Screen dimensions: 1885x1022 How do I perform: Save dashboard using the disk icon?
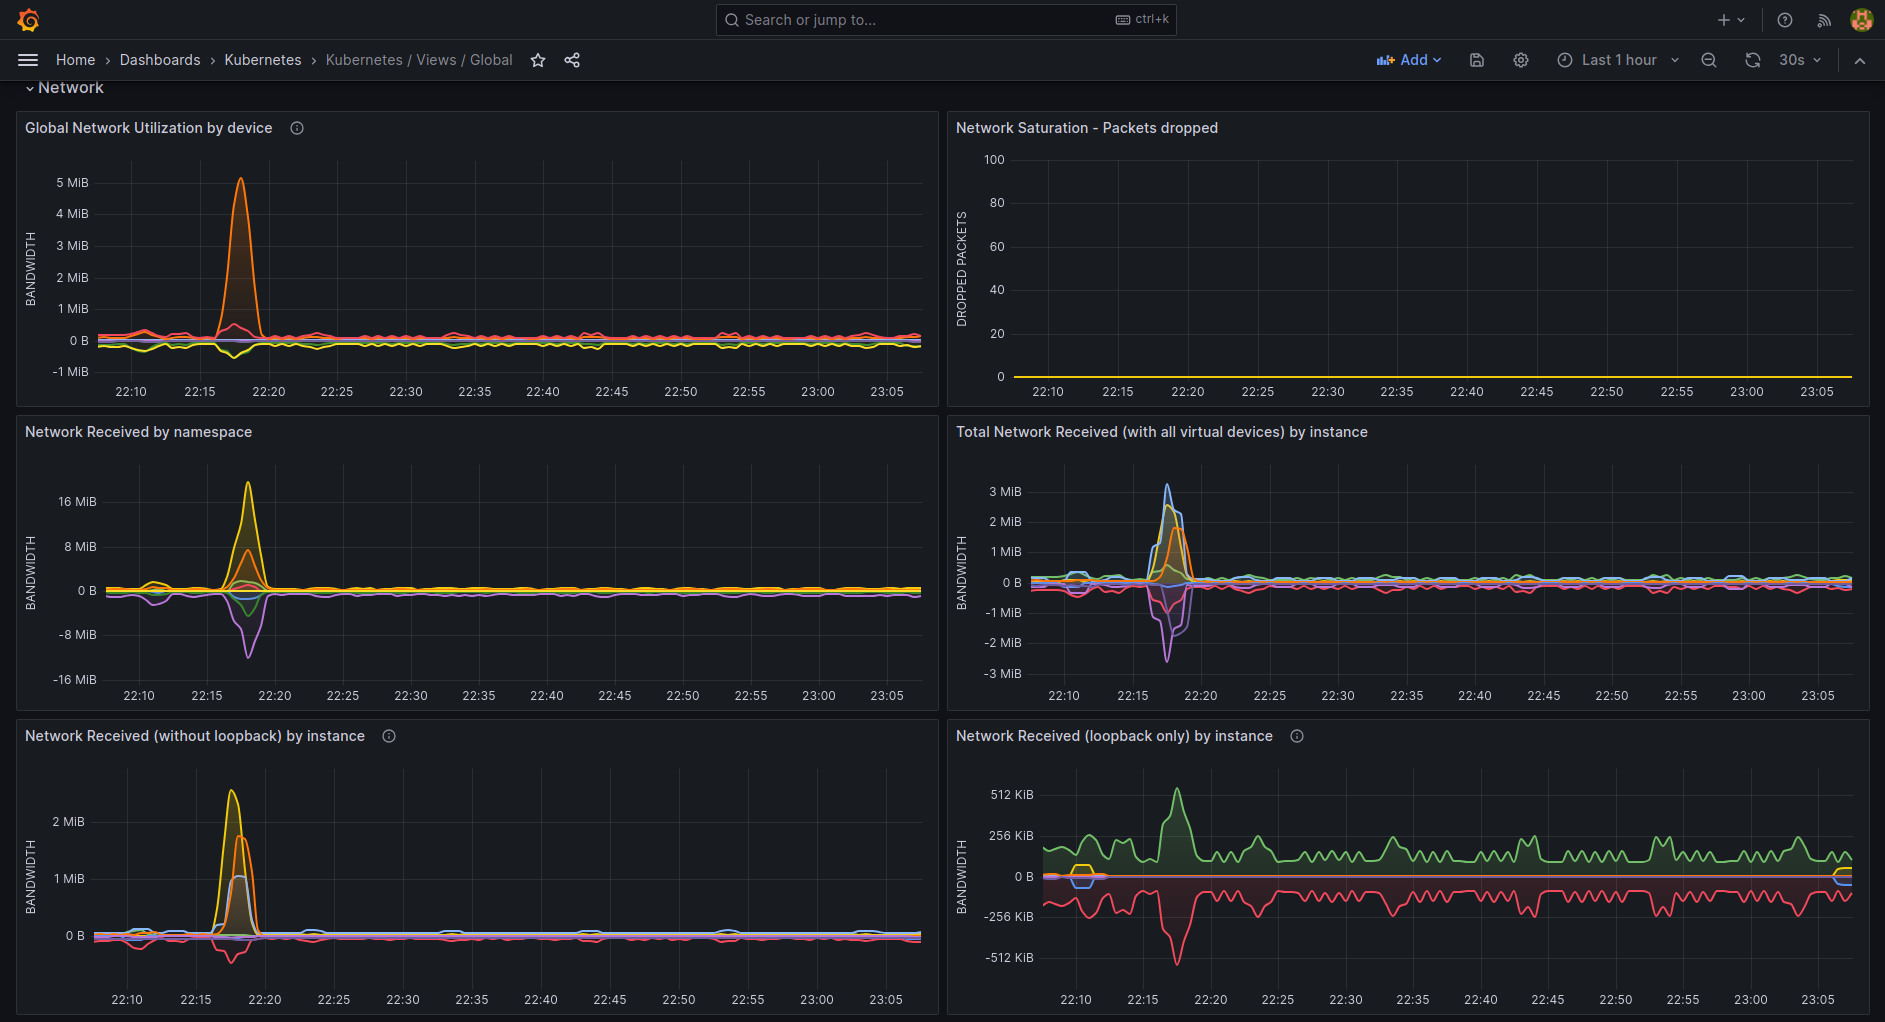click(x=1477, y=60)
